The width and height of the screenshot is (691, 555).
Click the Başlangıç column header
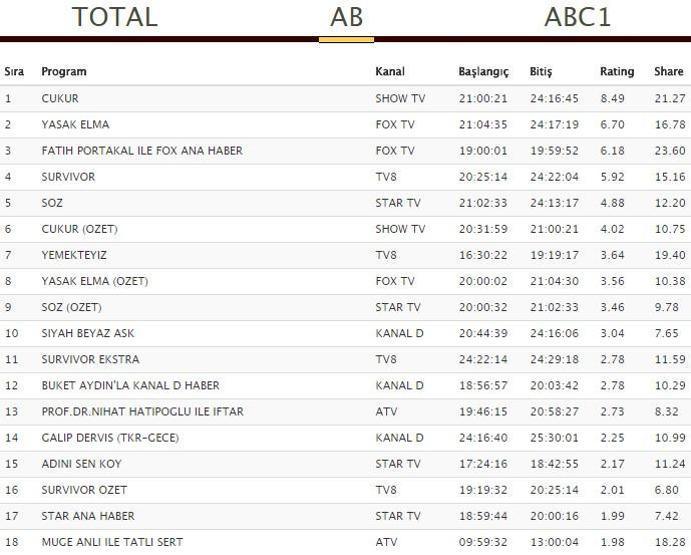coord(483,72)
